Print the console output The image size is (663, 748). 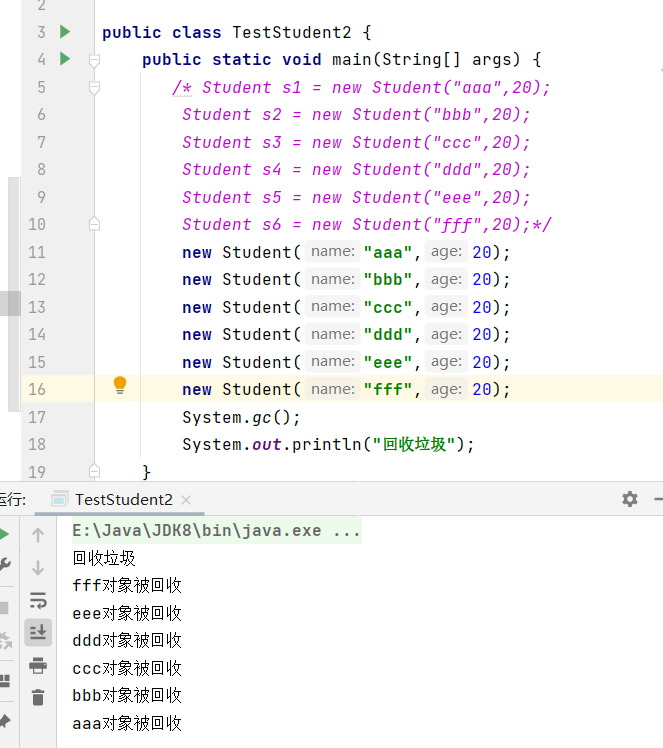coord(38,665)
